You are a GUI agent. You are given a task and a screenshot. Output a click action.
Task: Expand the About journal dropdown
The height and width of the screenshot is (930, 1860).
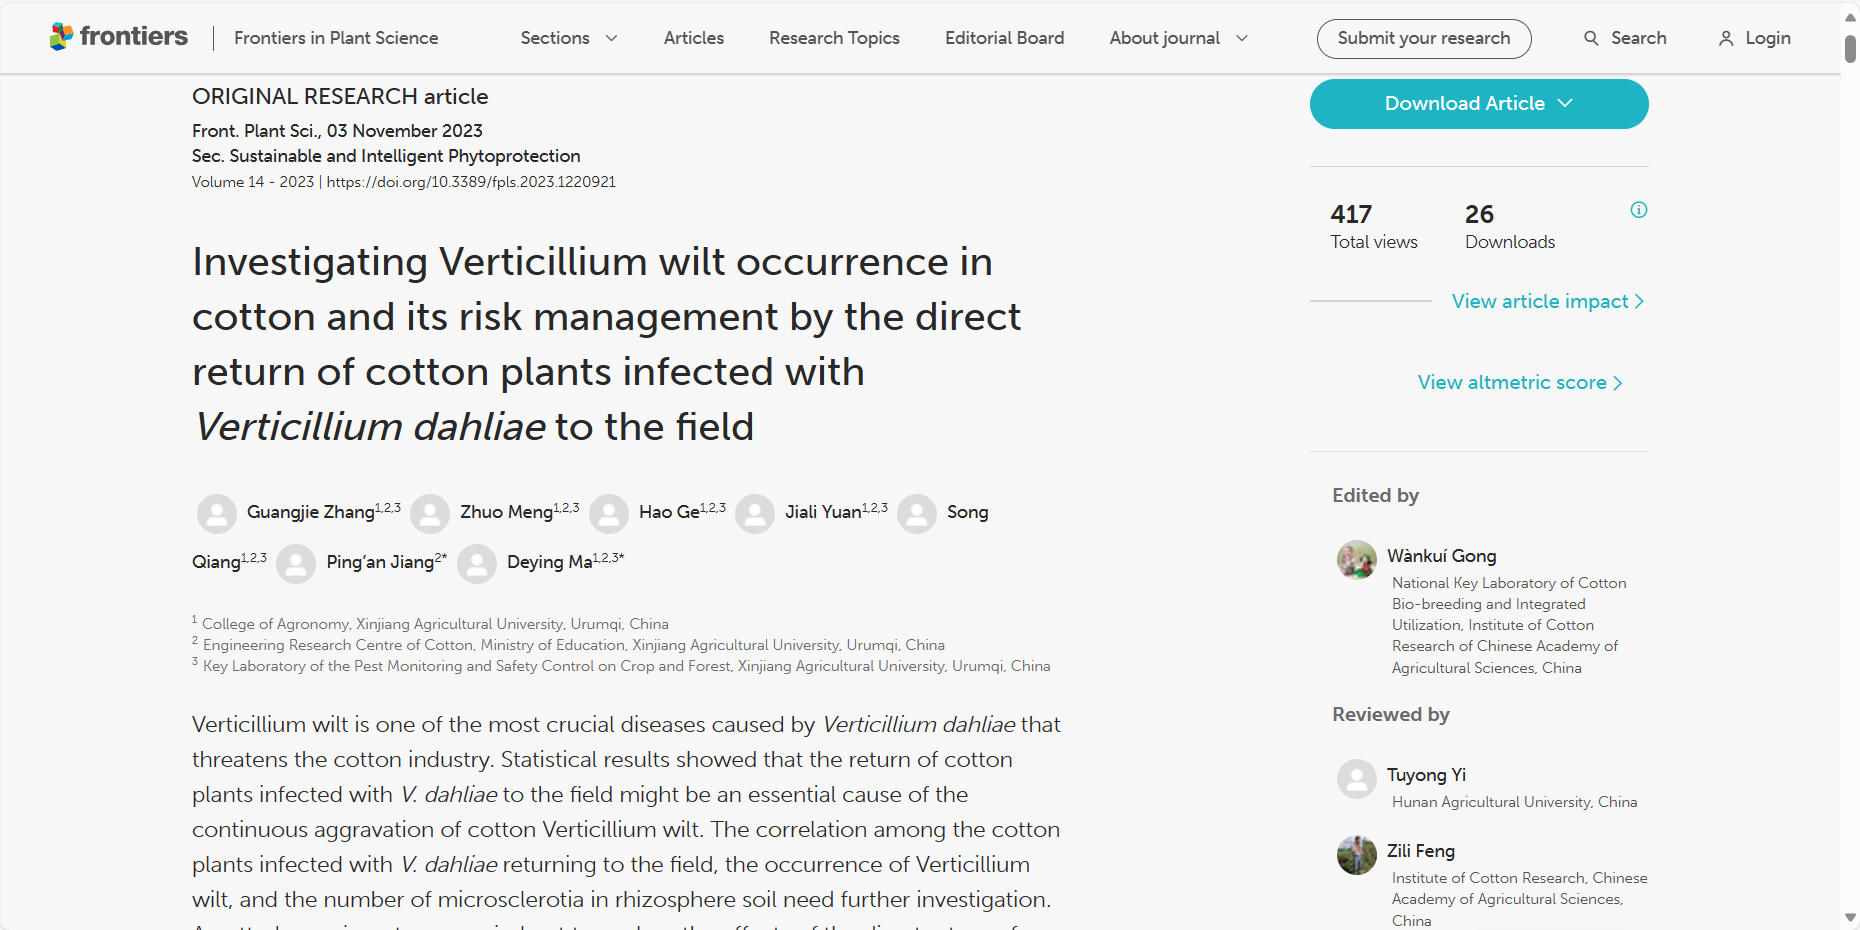tap(1178, 38)
